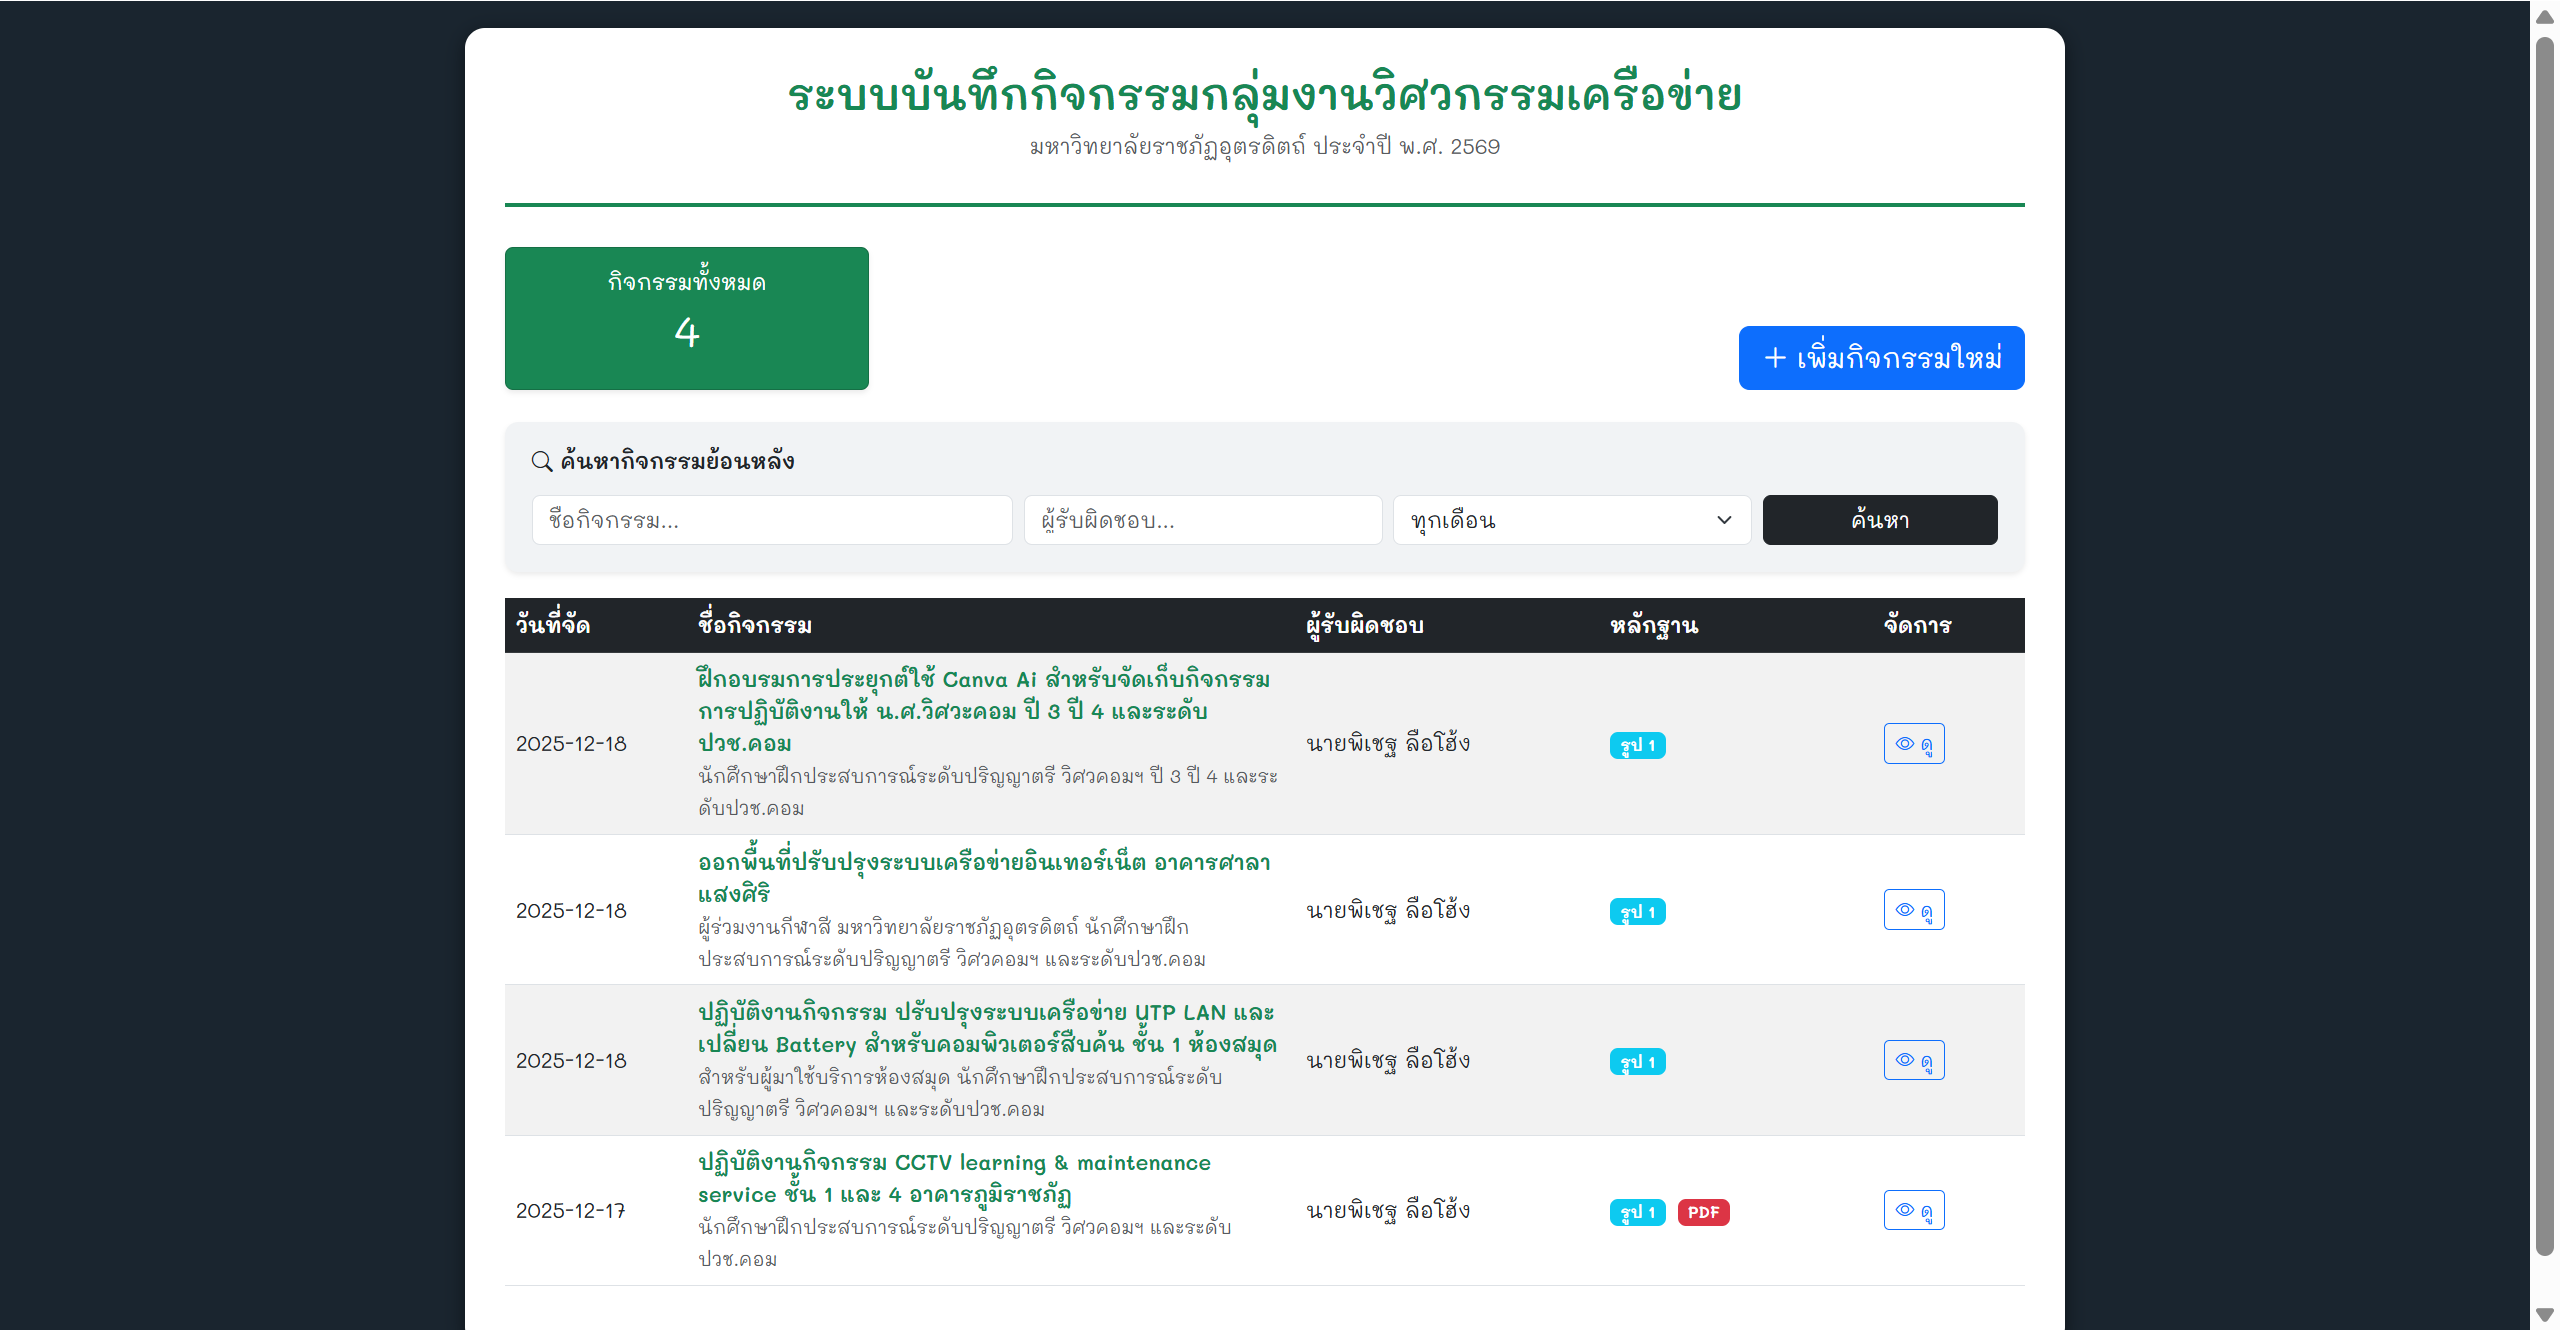Viewport: 2560px width, 1332px height.
Task: Click the plus icon on เพิ่มกิจกรรมใหม่ button
Action: point(1773,357)
